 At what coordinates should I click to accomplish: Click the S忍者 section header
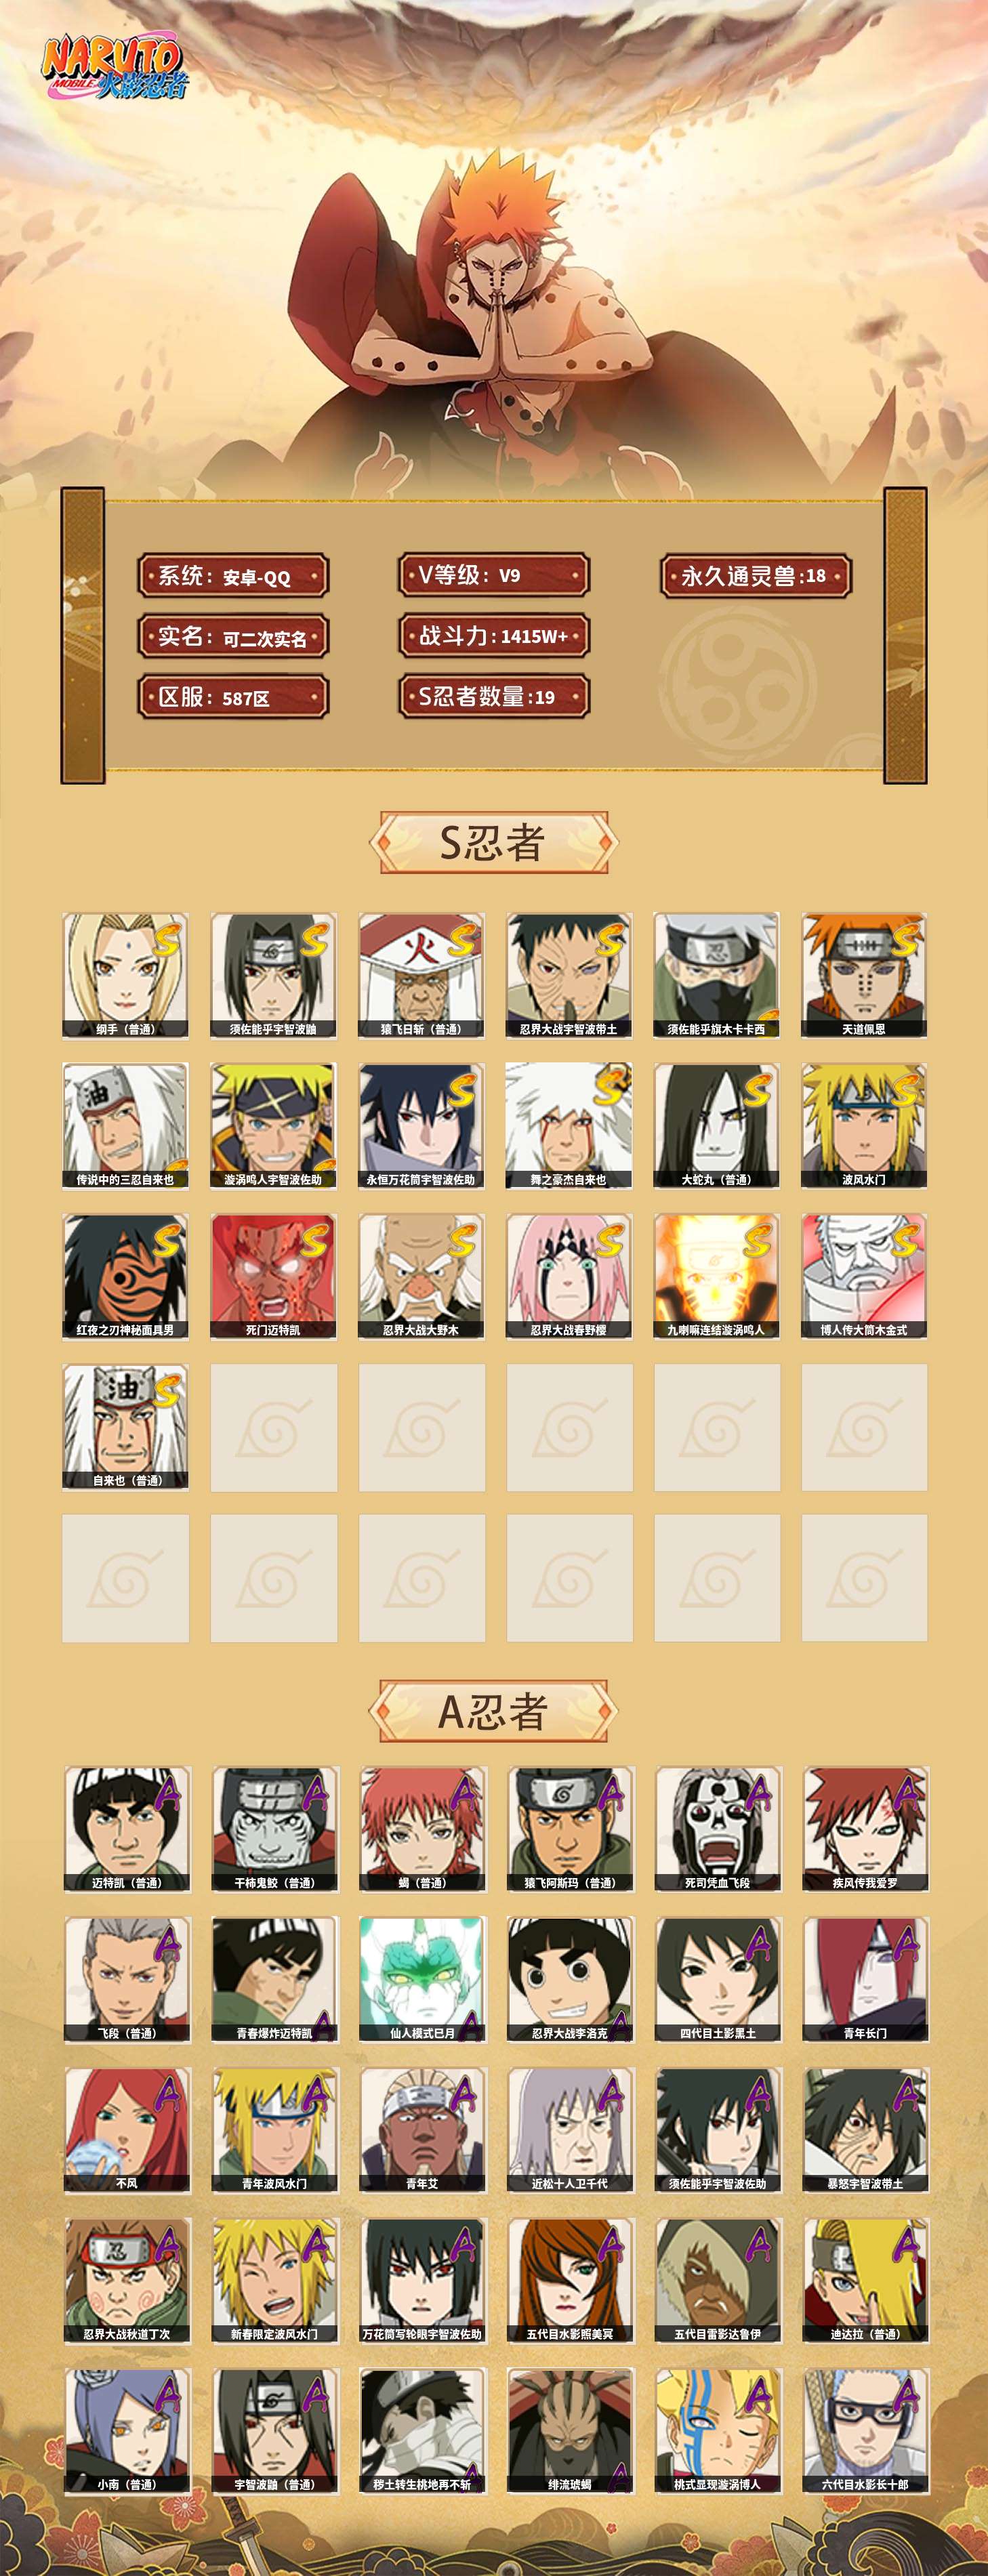(x=493, y=842)
